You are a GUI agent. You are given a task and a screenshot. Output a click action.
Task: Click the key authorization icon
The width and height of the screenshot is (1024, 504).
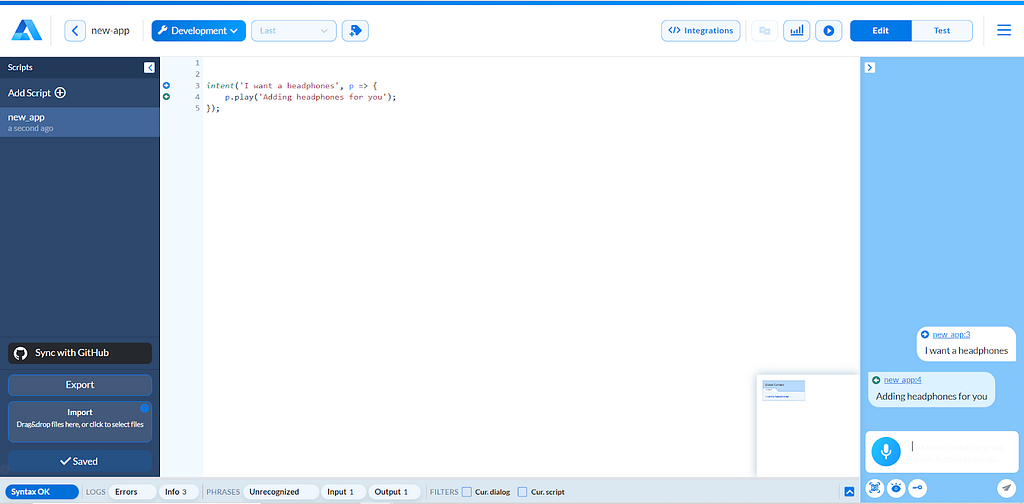coord(918,488)
